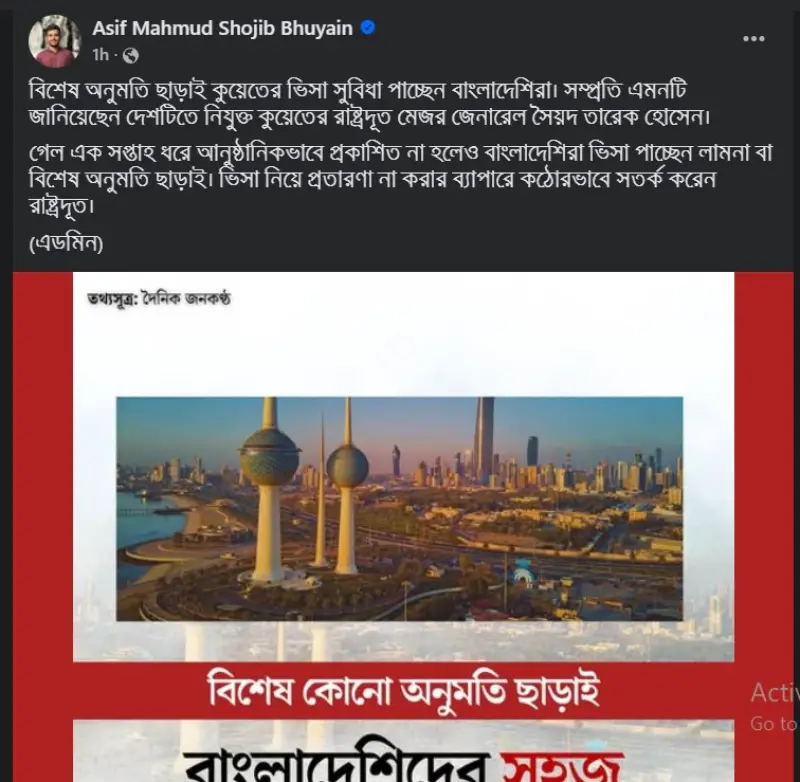The height and width of the screenshot is (782, 800).
Task: Open the three-dot post options menu
Action: pos(754,39)
